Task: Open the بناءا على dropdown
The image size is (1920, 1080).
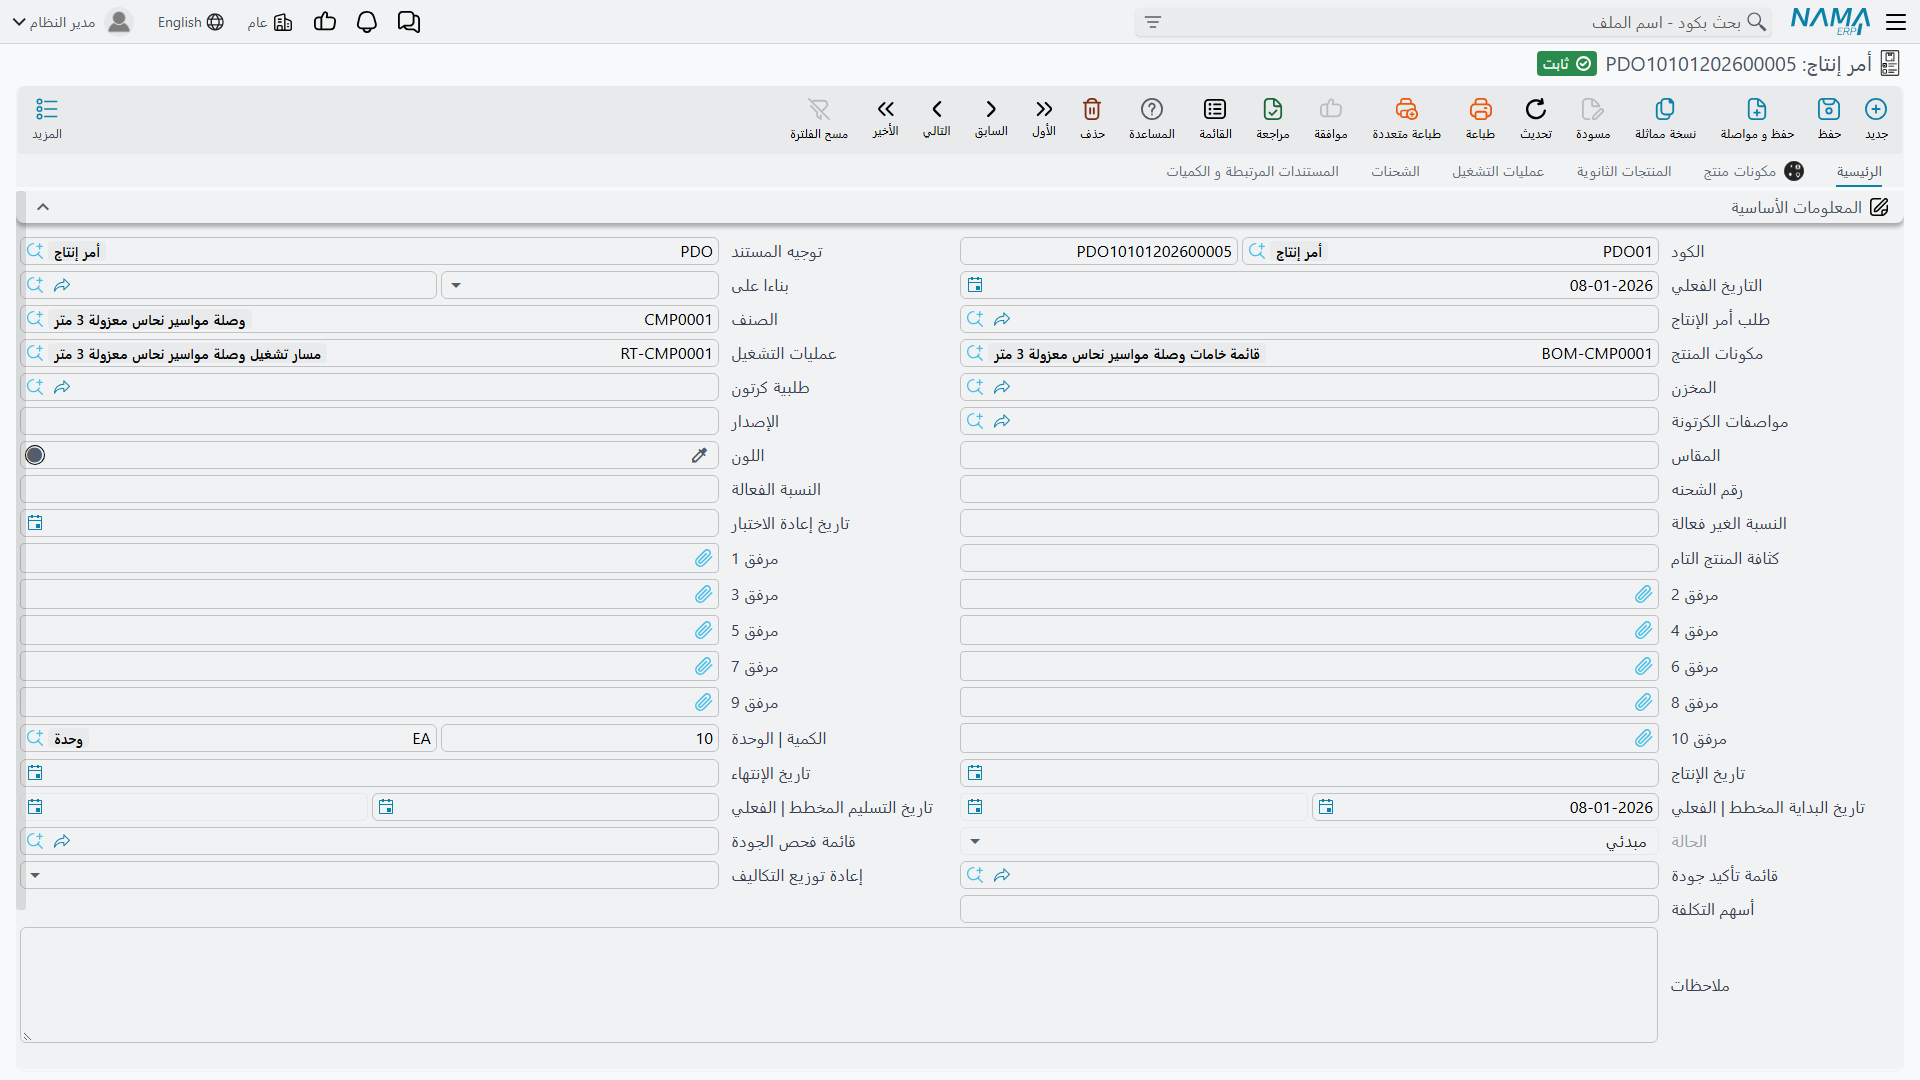Action: pyautogui.click(x=456, y=286)
